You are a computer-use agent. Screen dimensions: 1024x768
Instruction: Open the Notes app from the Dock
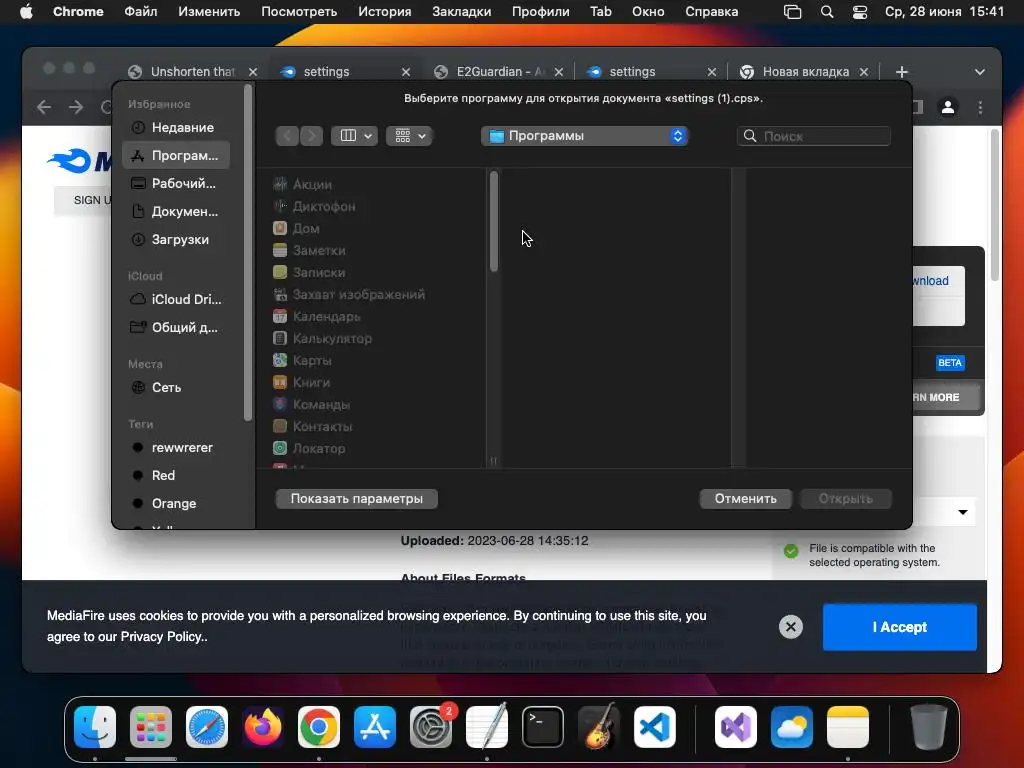tap(848, 727)
